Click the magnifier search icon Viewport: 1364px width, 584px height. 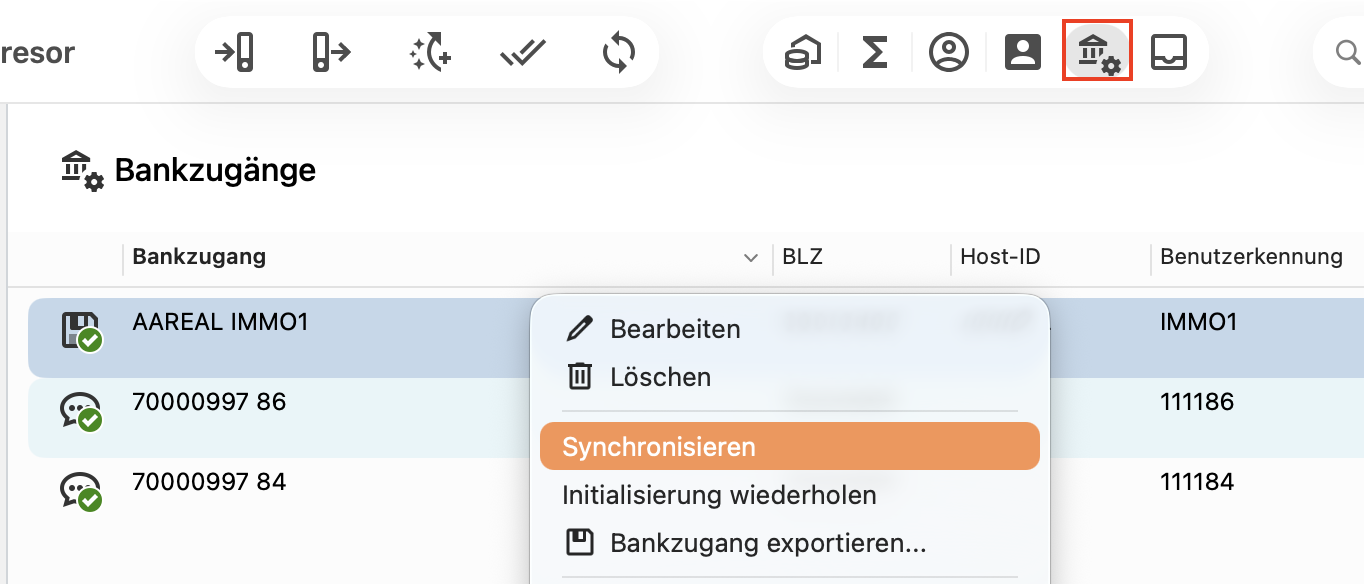[x=1348, y=52]
